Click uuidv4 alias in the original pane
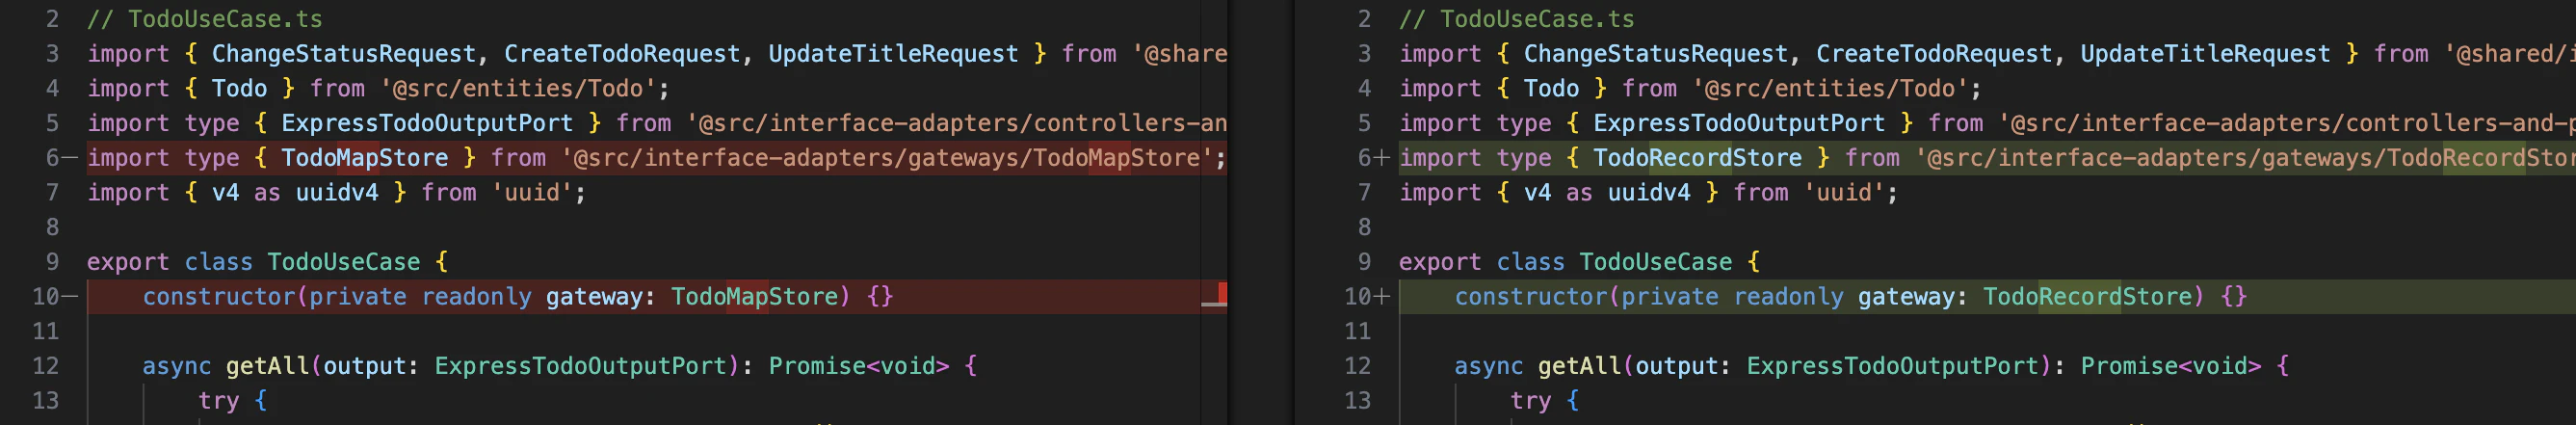Screen dimensions: 2576x425 337,193
